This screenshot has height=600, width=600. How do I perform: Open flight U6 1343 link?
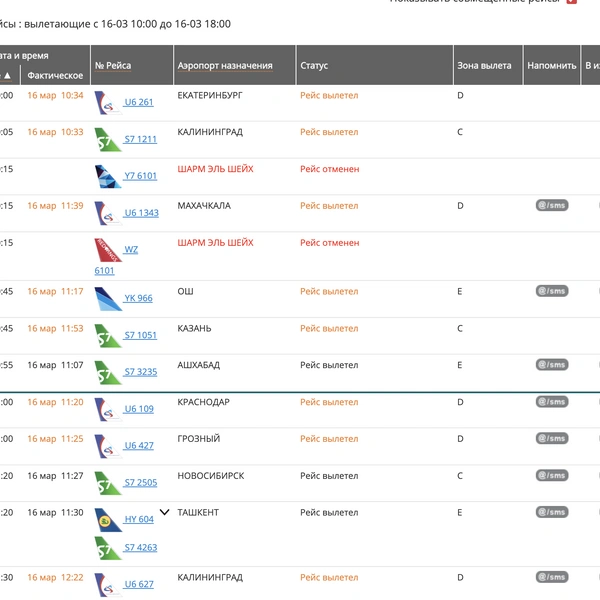[141, 213]
